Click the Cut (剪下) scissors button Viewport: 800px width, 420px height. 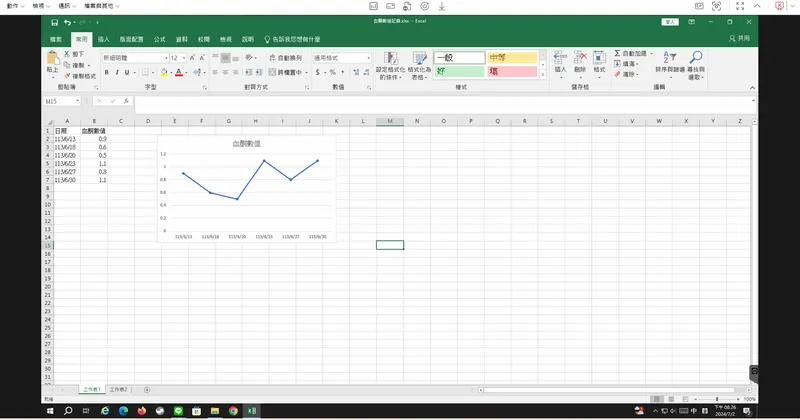tap(74, 54)
